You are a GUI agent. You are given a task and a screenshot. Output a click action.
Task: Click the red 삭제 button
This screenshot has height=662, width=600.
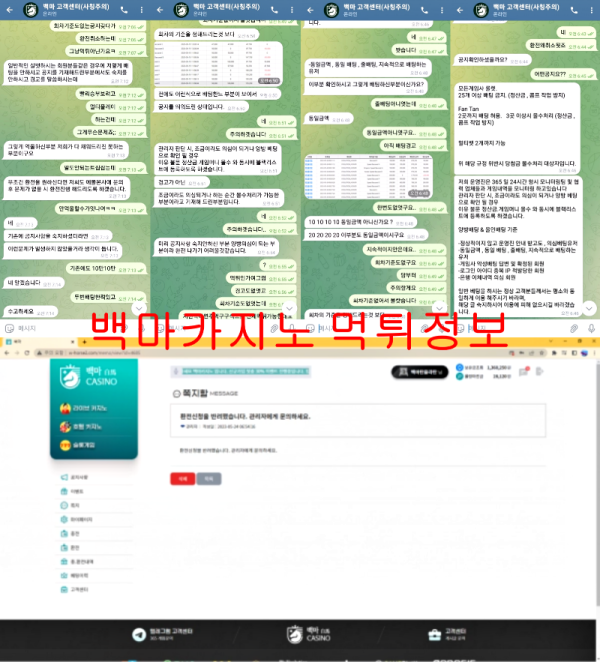pos(182,478)
